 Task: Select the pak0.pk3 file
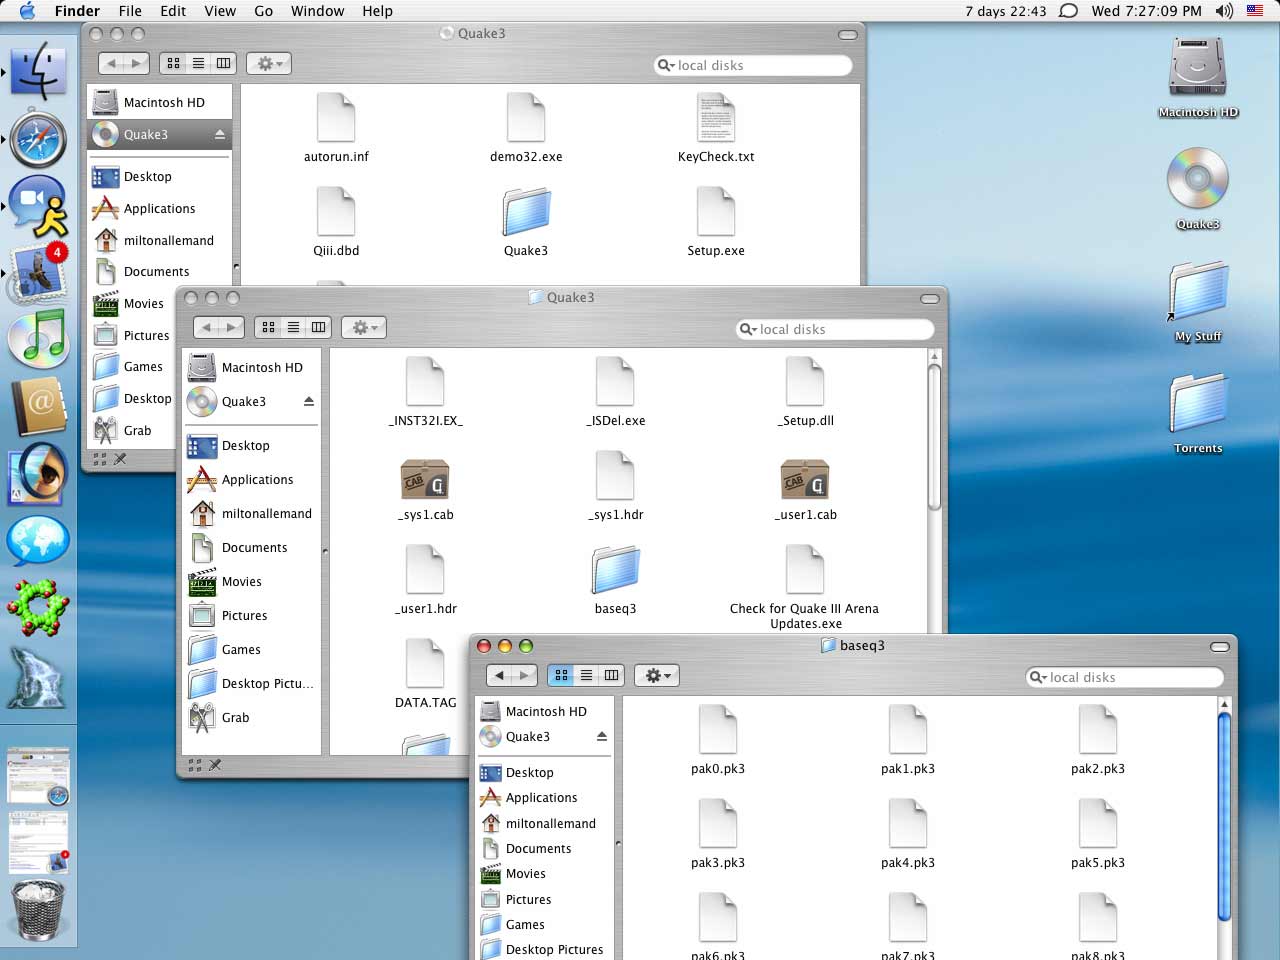pos(717,731)
